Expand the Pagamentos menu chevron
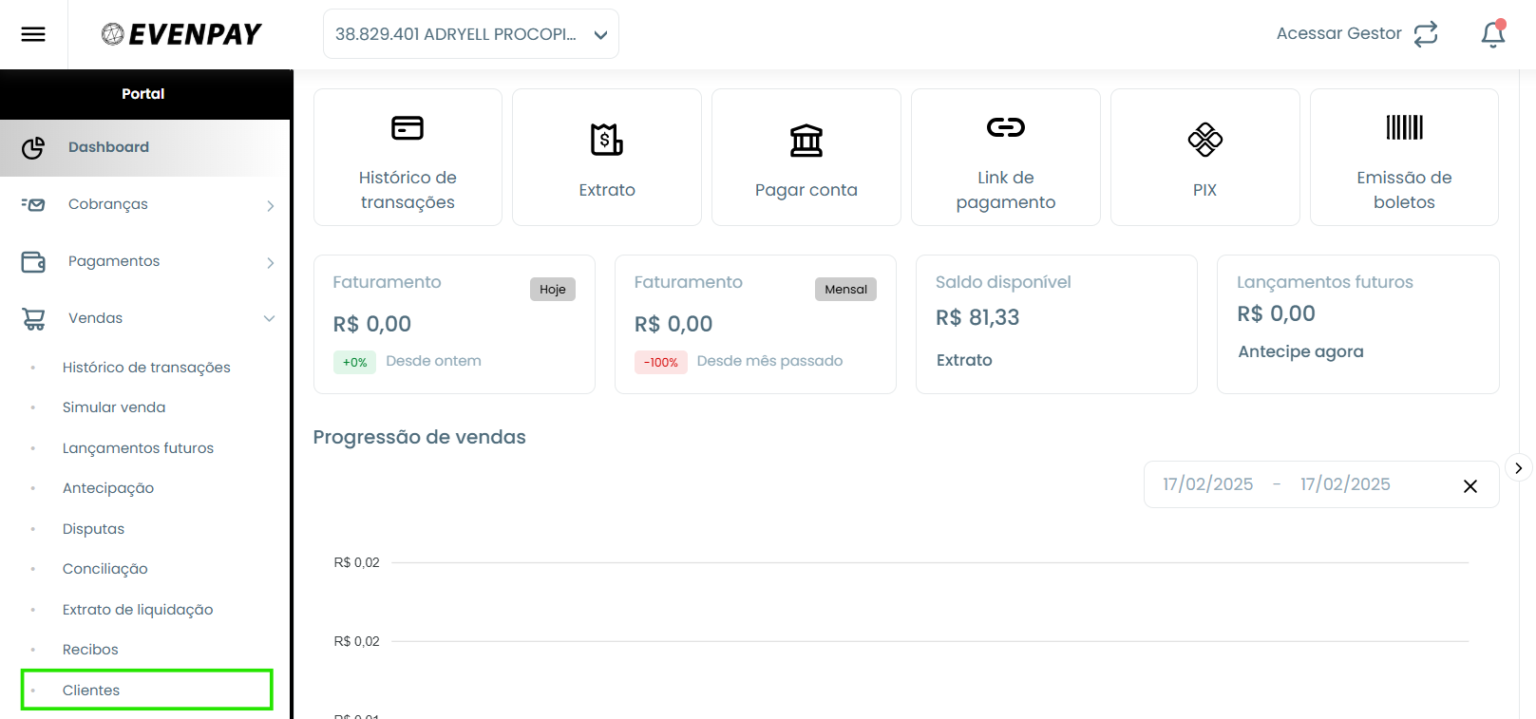The height and width of the screenshot is (719, 1536). tap(270, 263)
